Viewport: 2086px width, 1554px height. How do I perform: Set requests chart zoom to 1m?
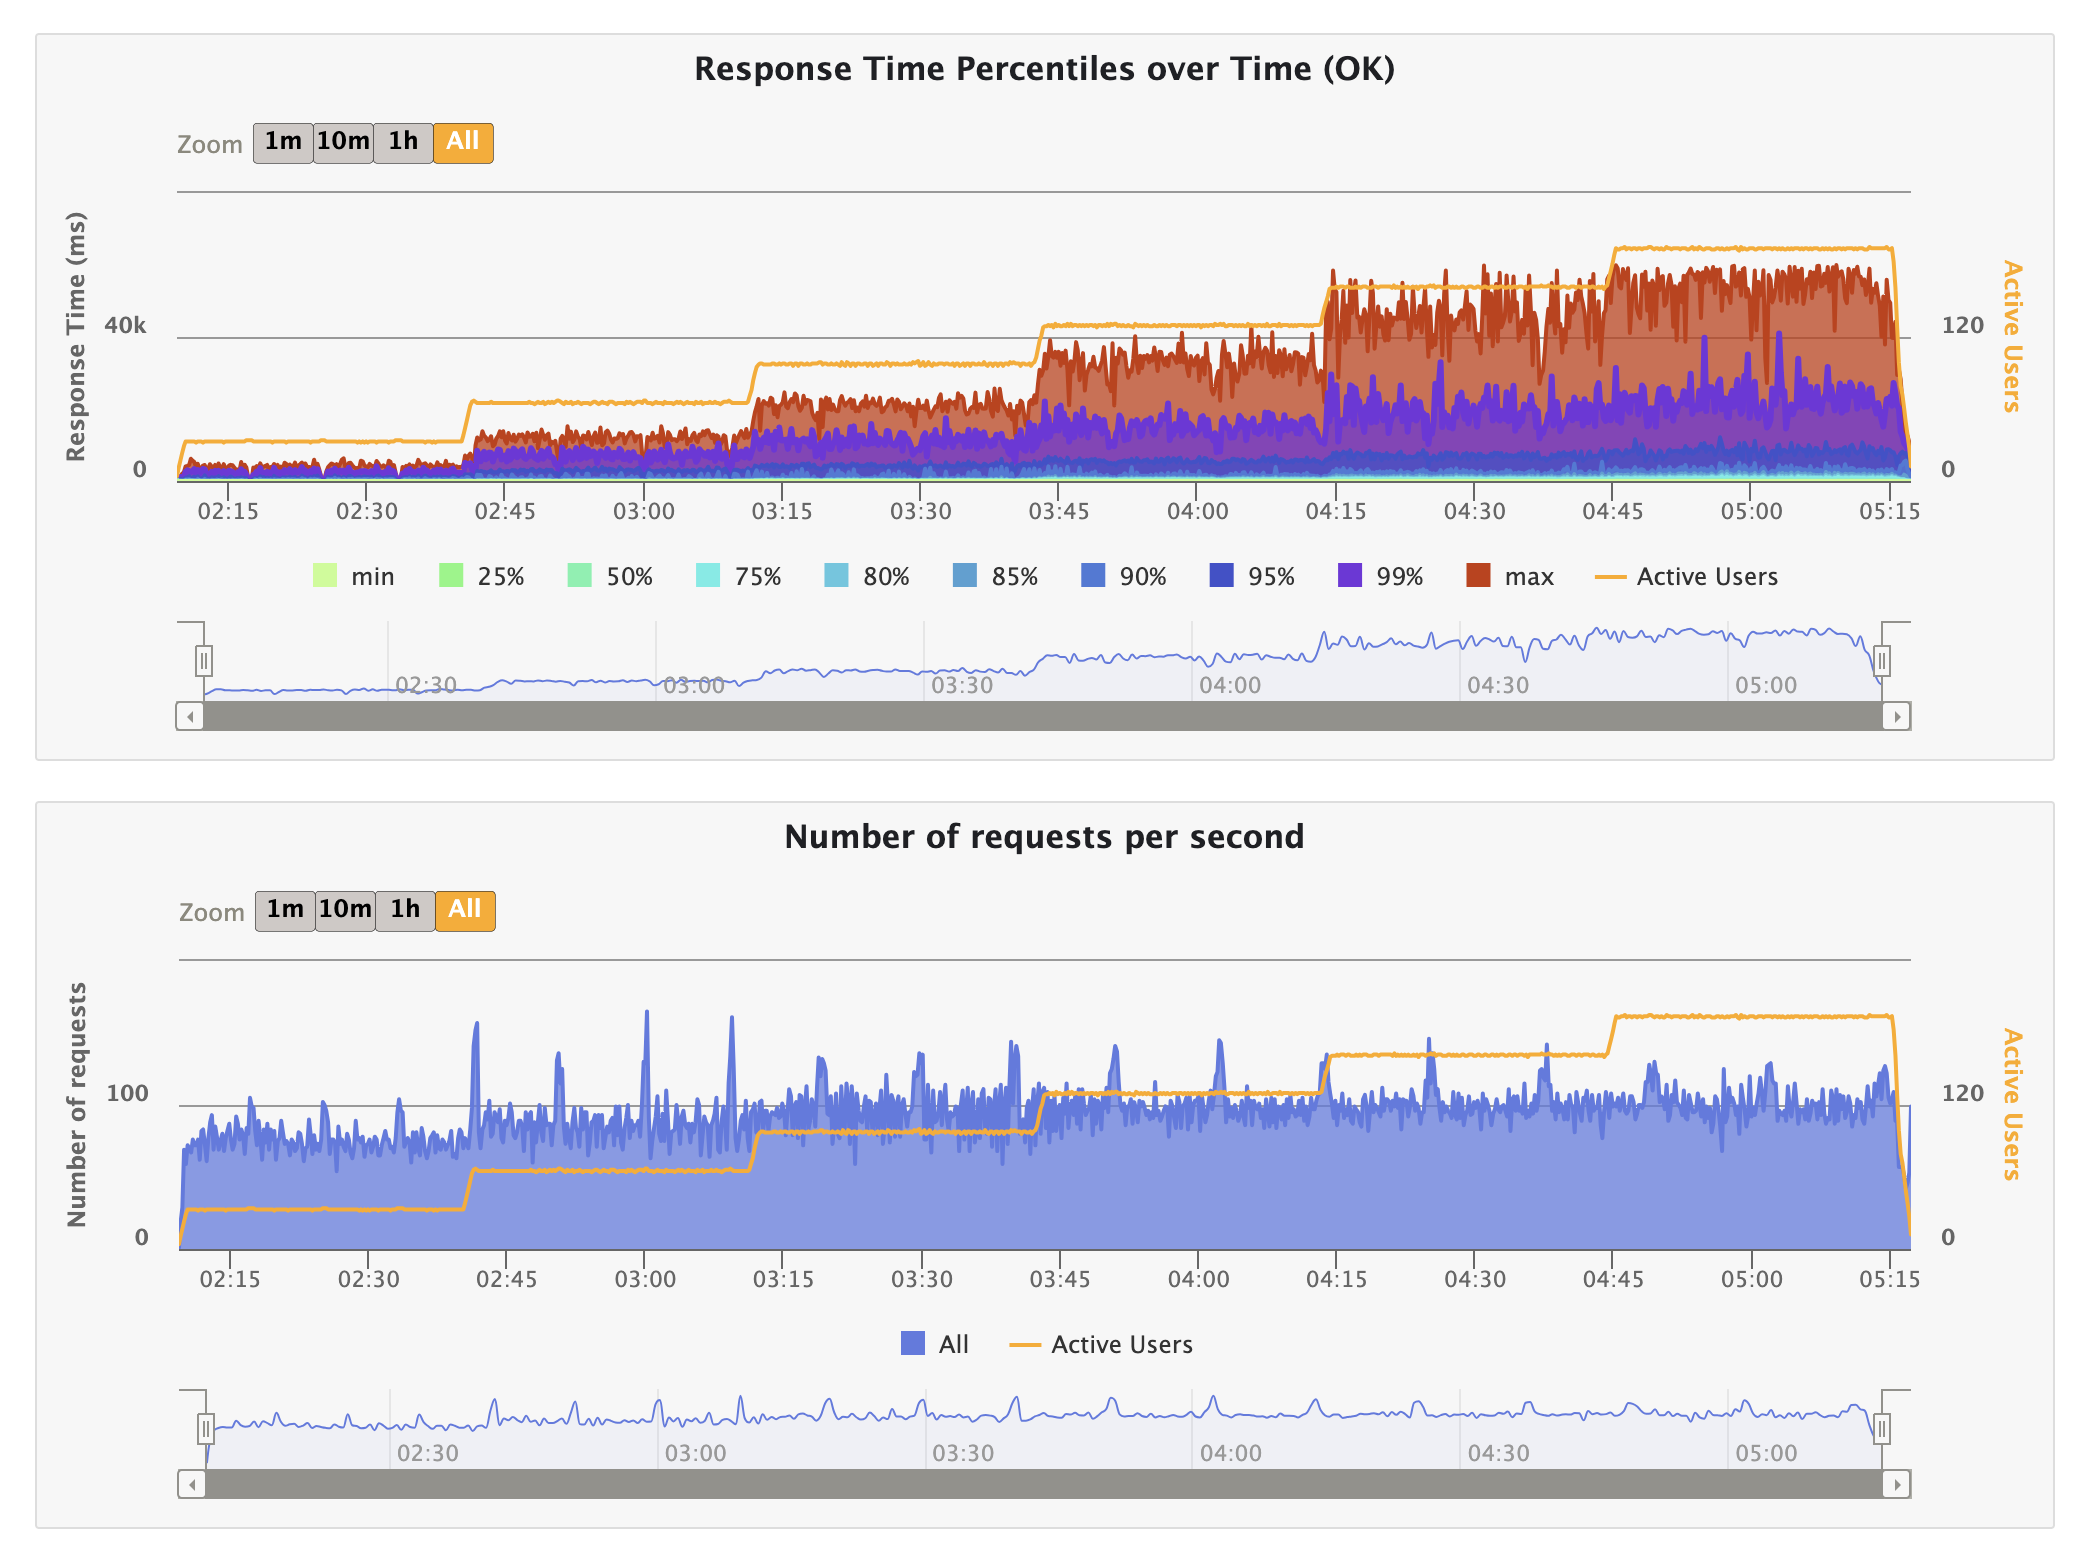[285, 910]
